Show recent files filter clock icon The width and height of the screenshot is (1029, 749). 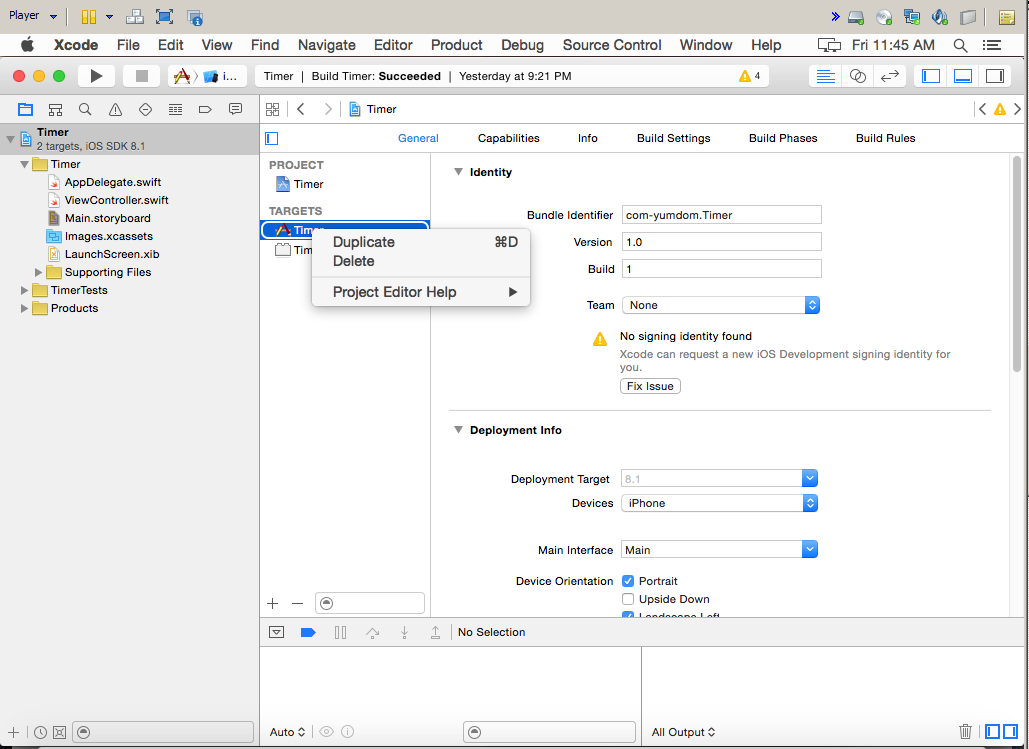(41, 732)
